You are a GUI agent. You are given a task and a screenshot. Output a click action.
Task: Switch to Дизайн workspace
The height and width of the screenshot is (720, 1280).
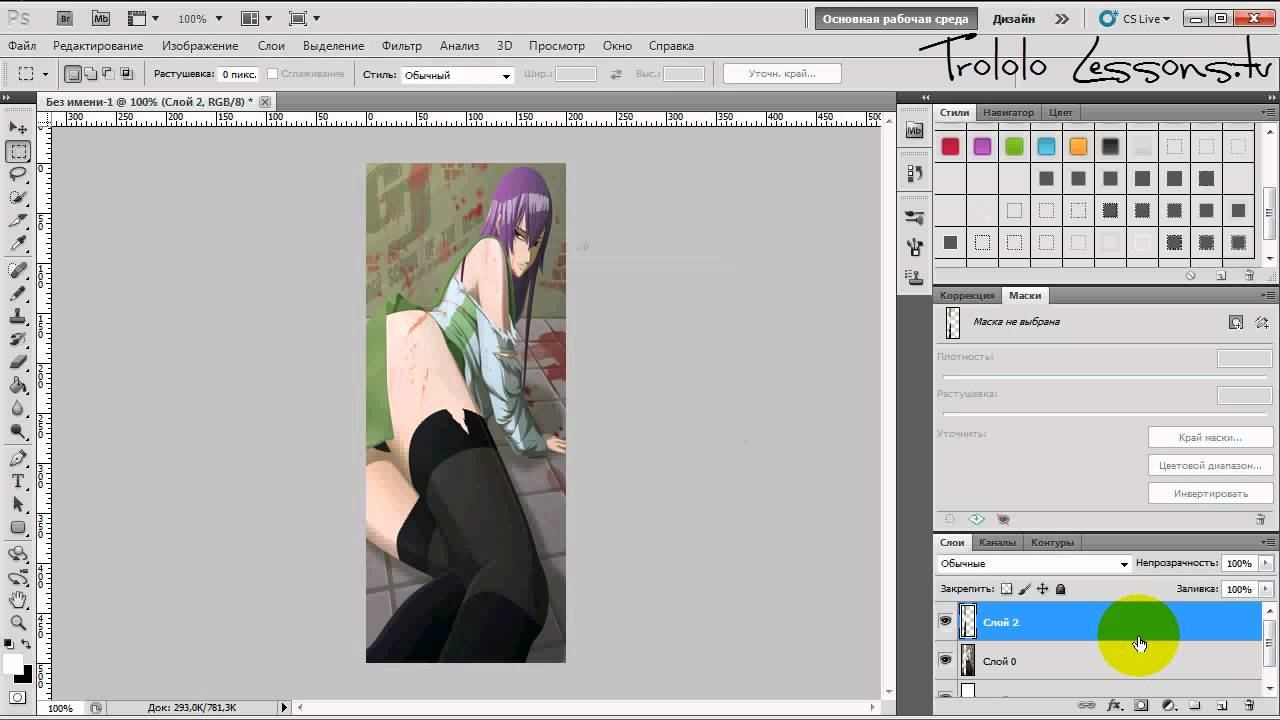pyautogui.click(x=1013, y=19)
